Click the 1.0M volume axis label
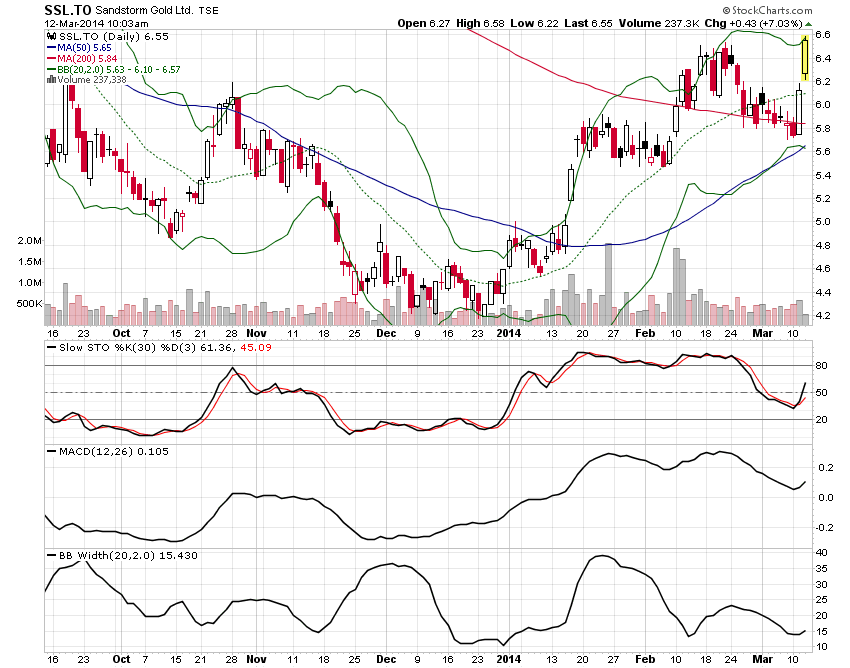Image resolution: width=850 pixels, height=668 pixels. [30, 282]
